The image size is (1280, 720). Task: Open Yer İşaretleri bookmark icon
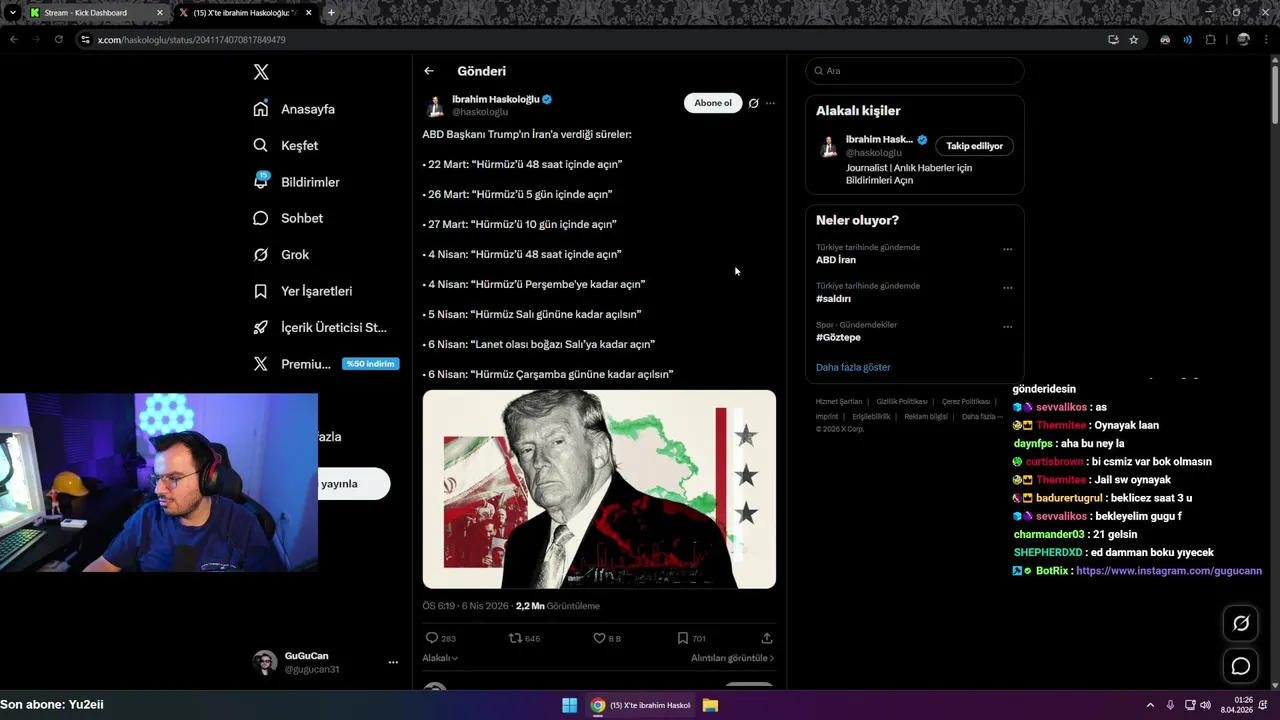[x=261, y=291]
